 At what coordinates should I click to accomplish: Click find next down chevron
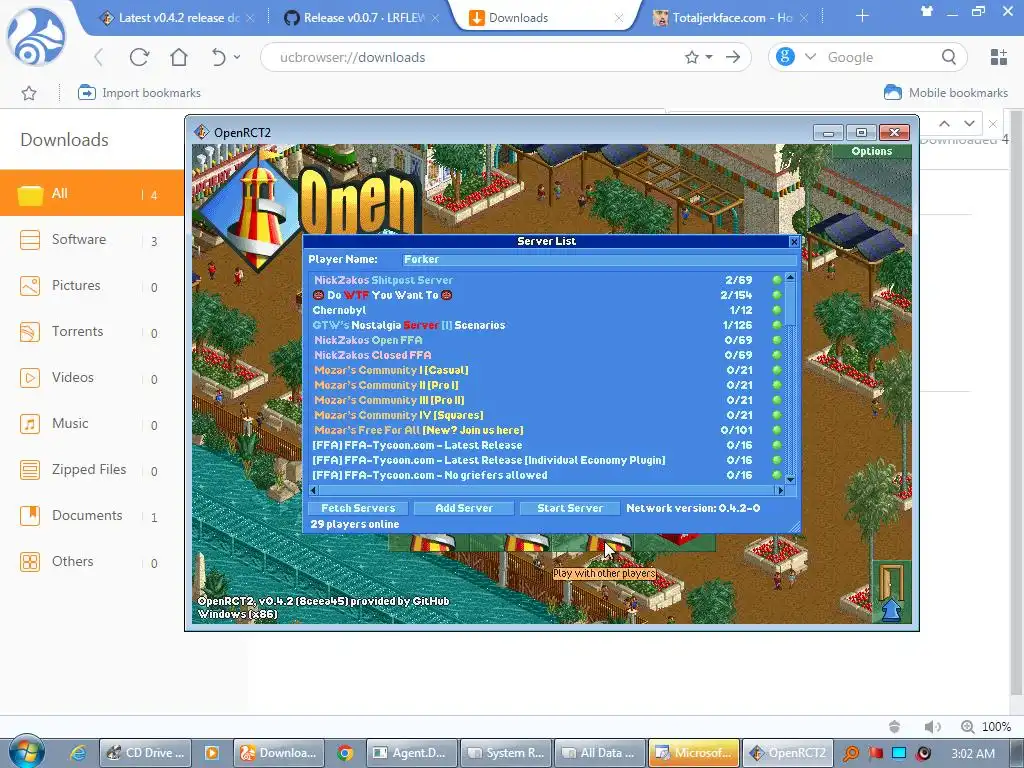click(969, 123)
